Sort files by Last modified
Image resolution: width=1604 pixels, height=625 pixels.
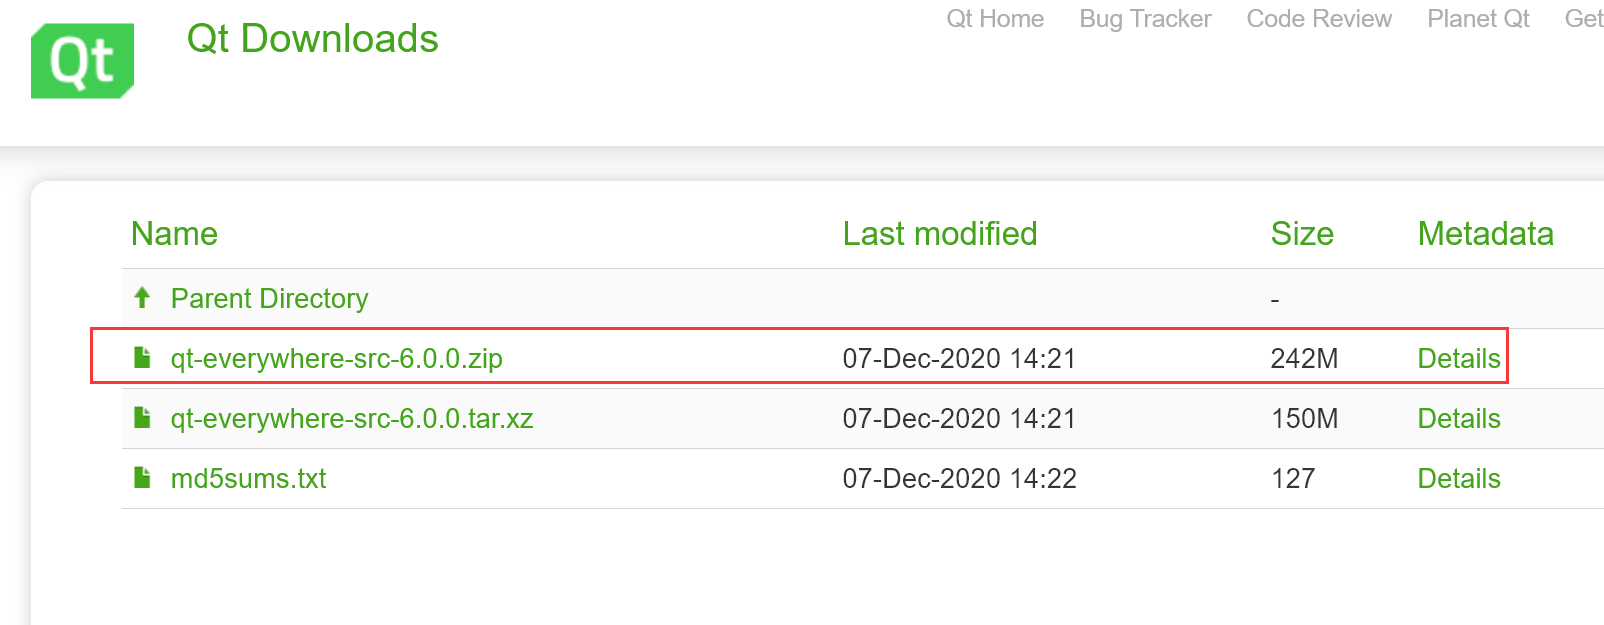point(939,234)
